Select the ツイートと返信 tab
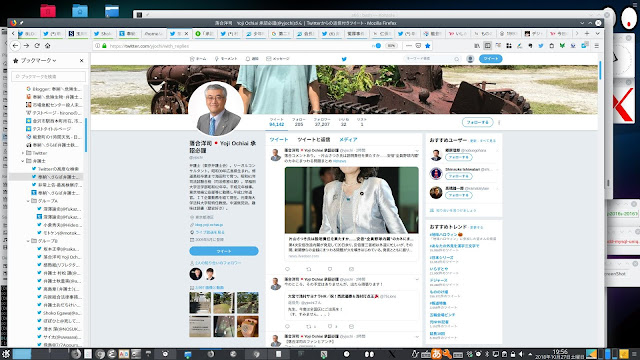This screenshot has width=640, height=360. click(313, 140)
